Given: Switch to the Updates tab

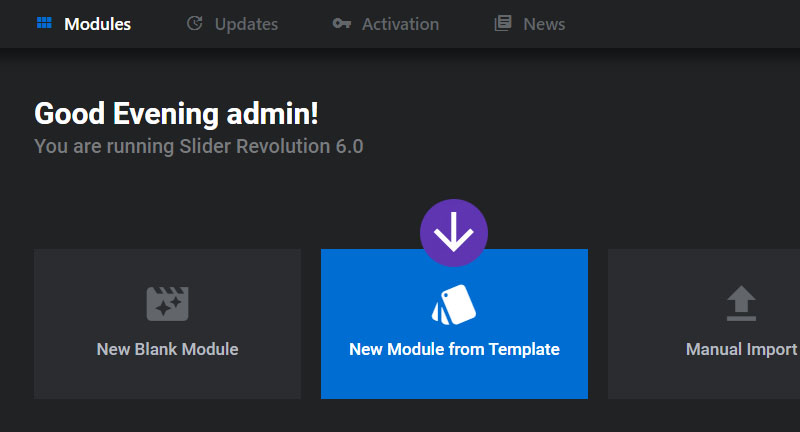Looking at the screenshot, I should point(232,24).
